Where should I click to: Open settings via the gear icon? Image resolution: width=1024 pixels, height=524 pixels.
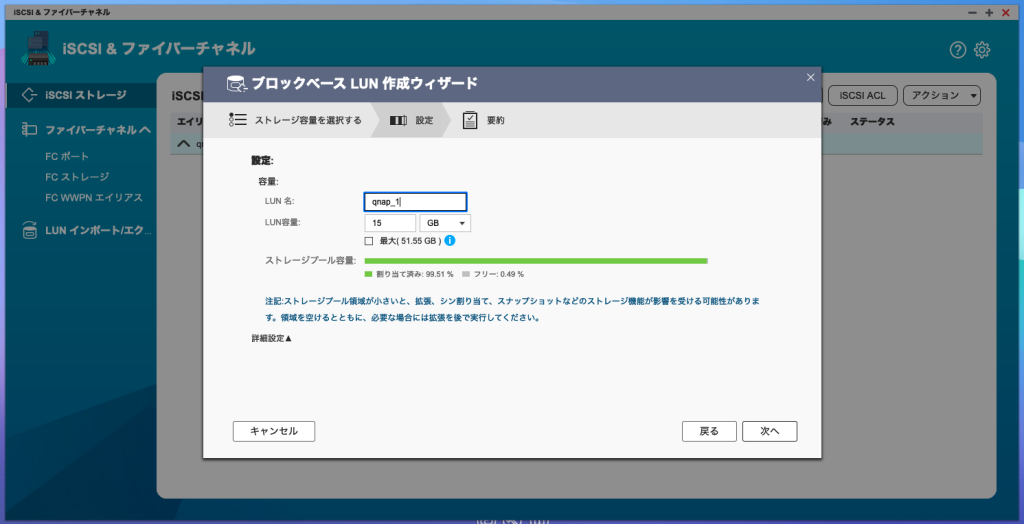(982, 50)
